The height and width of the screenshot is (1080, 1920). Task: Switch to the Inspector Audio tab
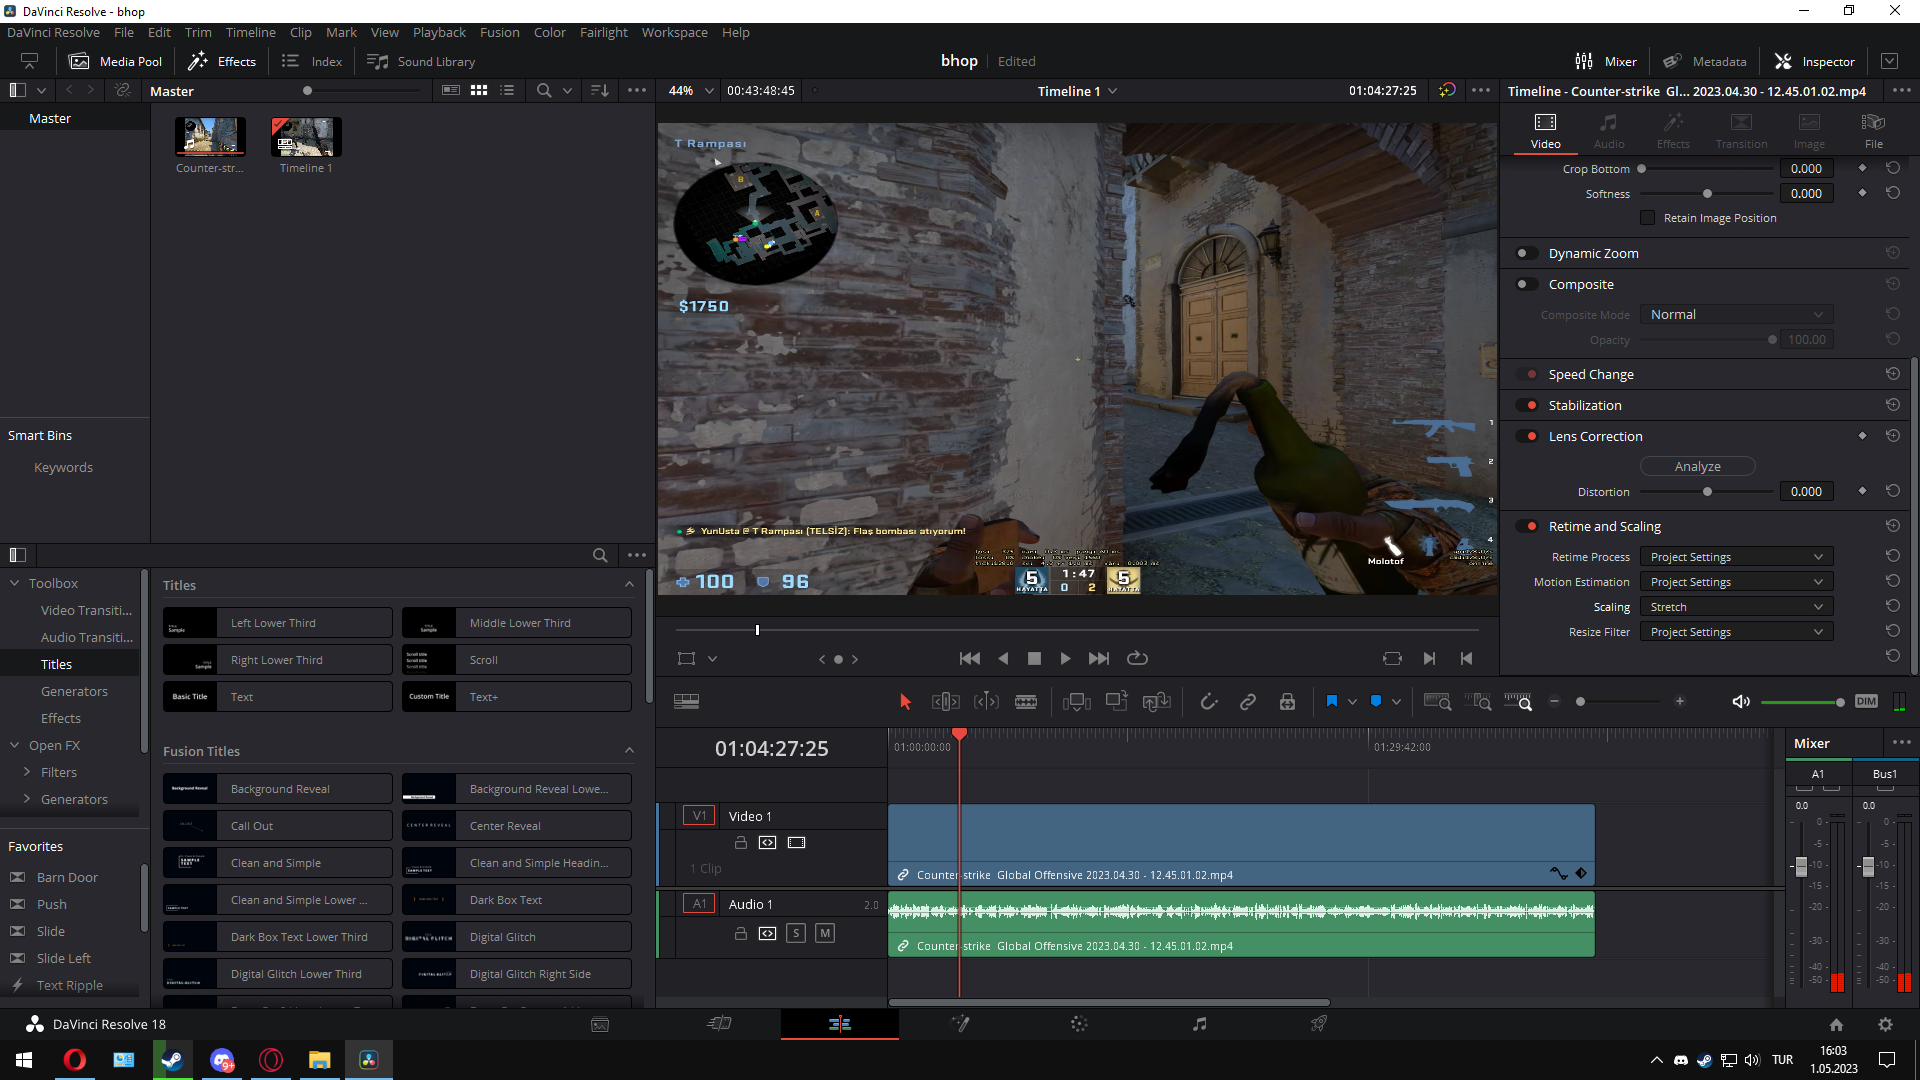(1608, 130)
